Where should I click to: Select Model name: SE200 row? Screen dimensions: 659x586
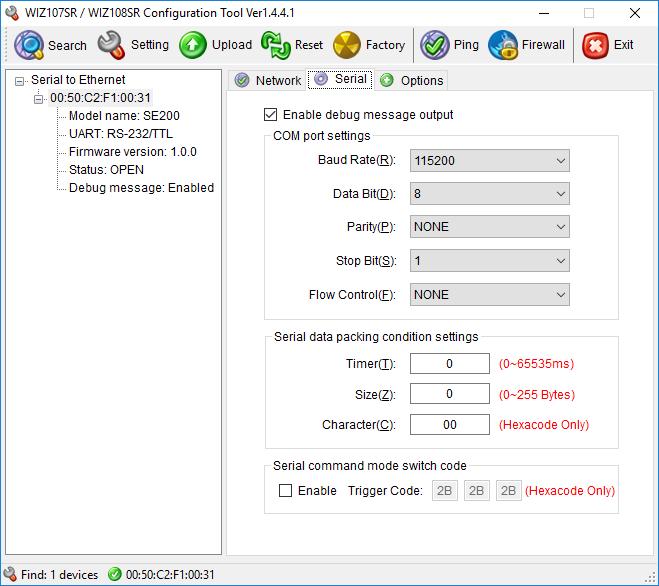pos(124,116)
